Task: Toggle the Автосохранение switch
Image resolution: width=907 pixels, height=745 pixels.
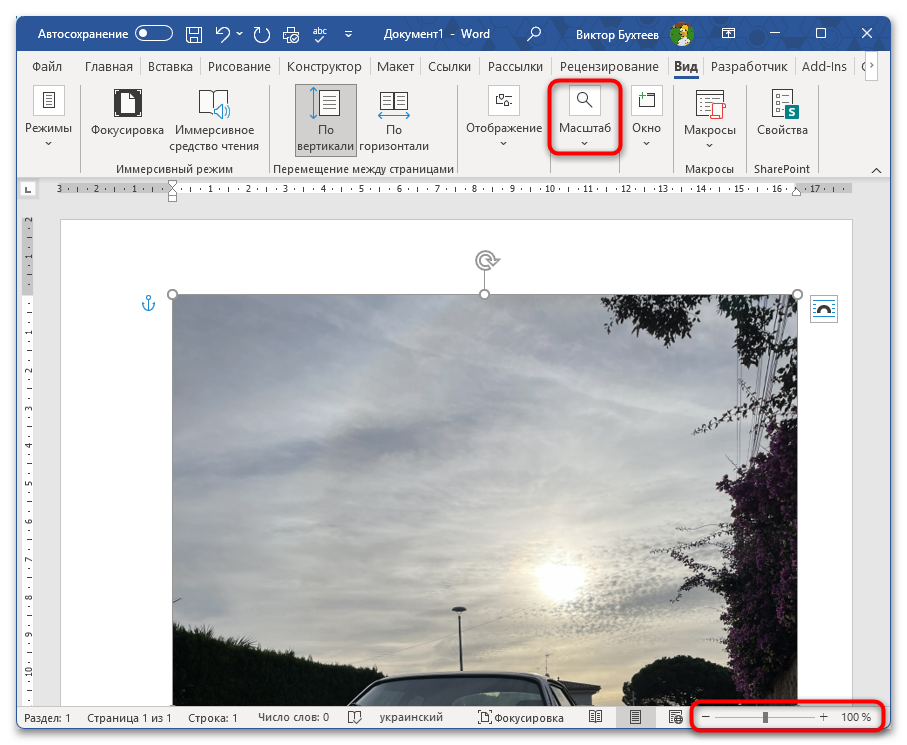Action: [x=154, y=34]
